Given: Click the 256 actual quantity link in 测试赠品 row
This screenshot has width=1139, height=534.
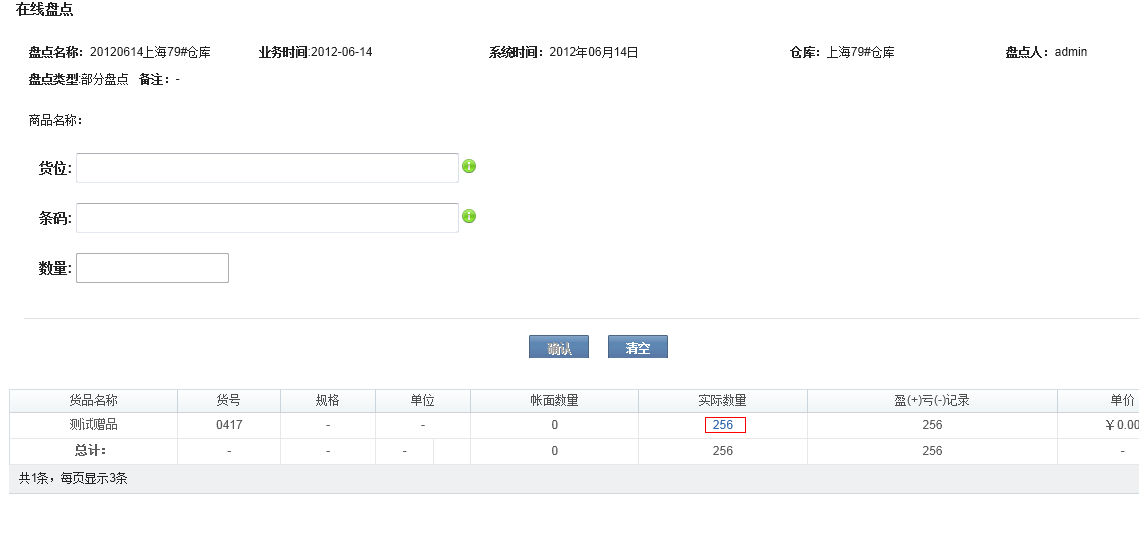Looking at the screenshot, I should click(723, 425).
